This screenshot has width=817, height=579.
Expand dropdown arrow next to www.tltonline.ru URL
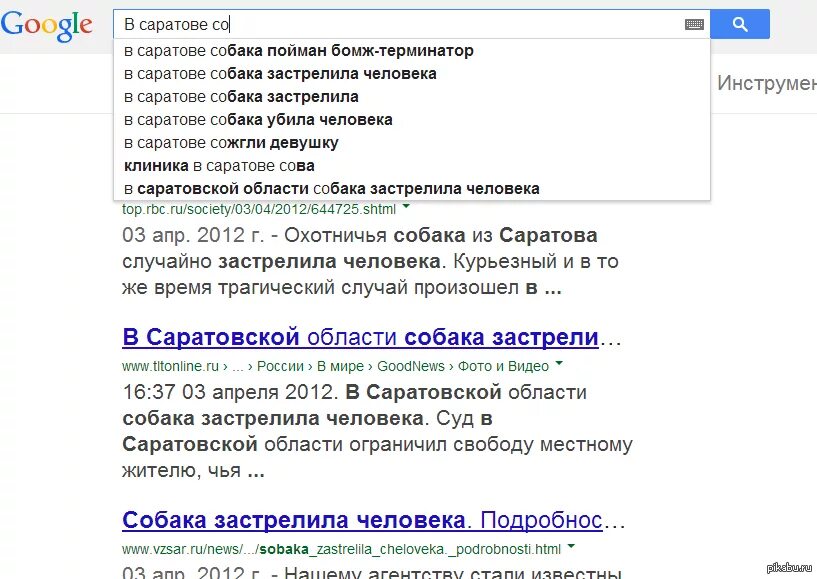(559, 363)
